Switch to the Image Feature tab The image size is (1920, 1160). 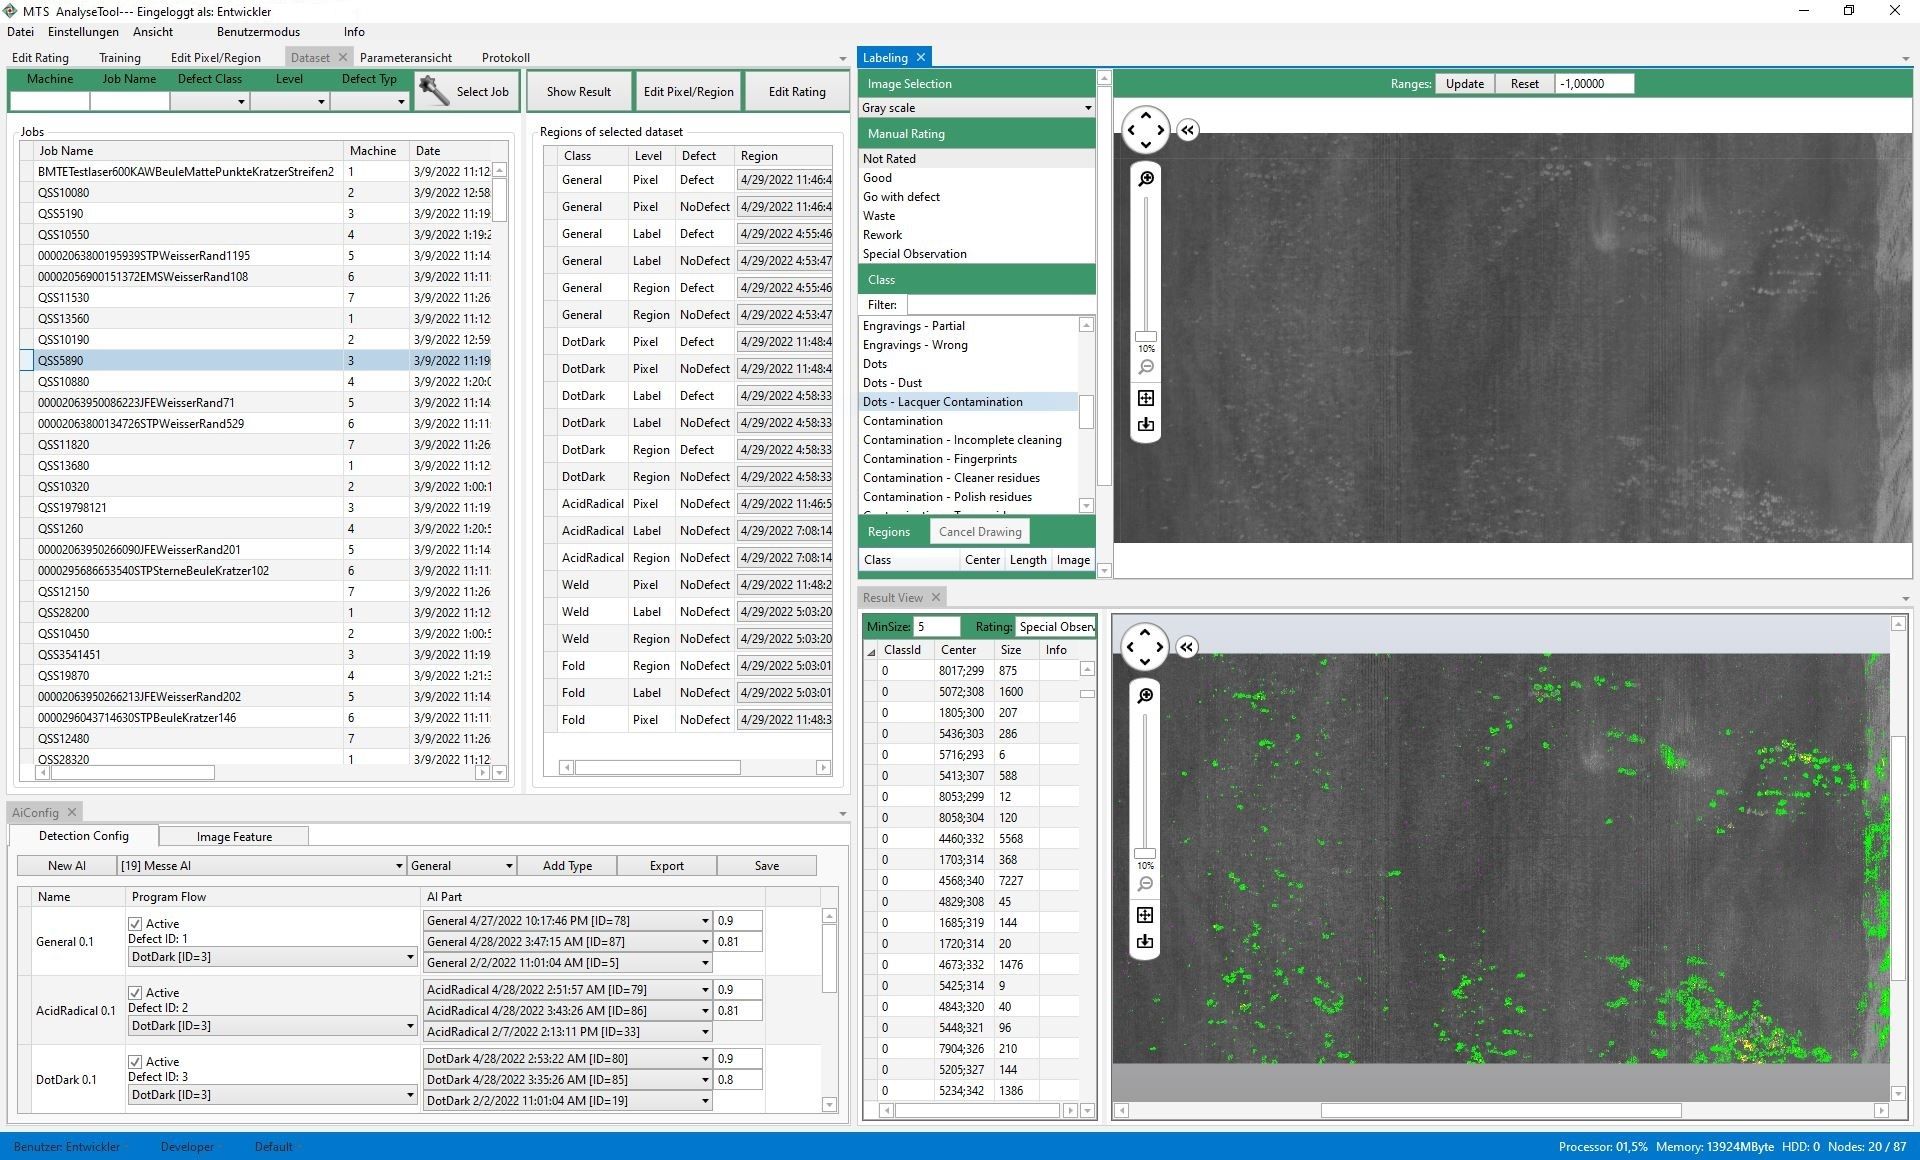coord(234,837)
